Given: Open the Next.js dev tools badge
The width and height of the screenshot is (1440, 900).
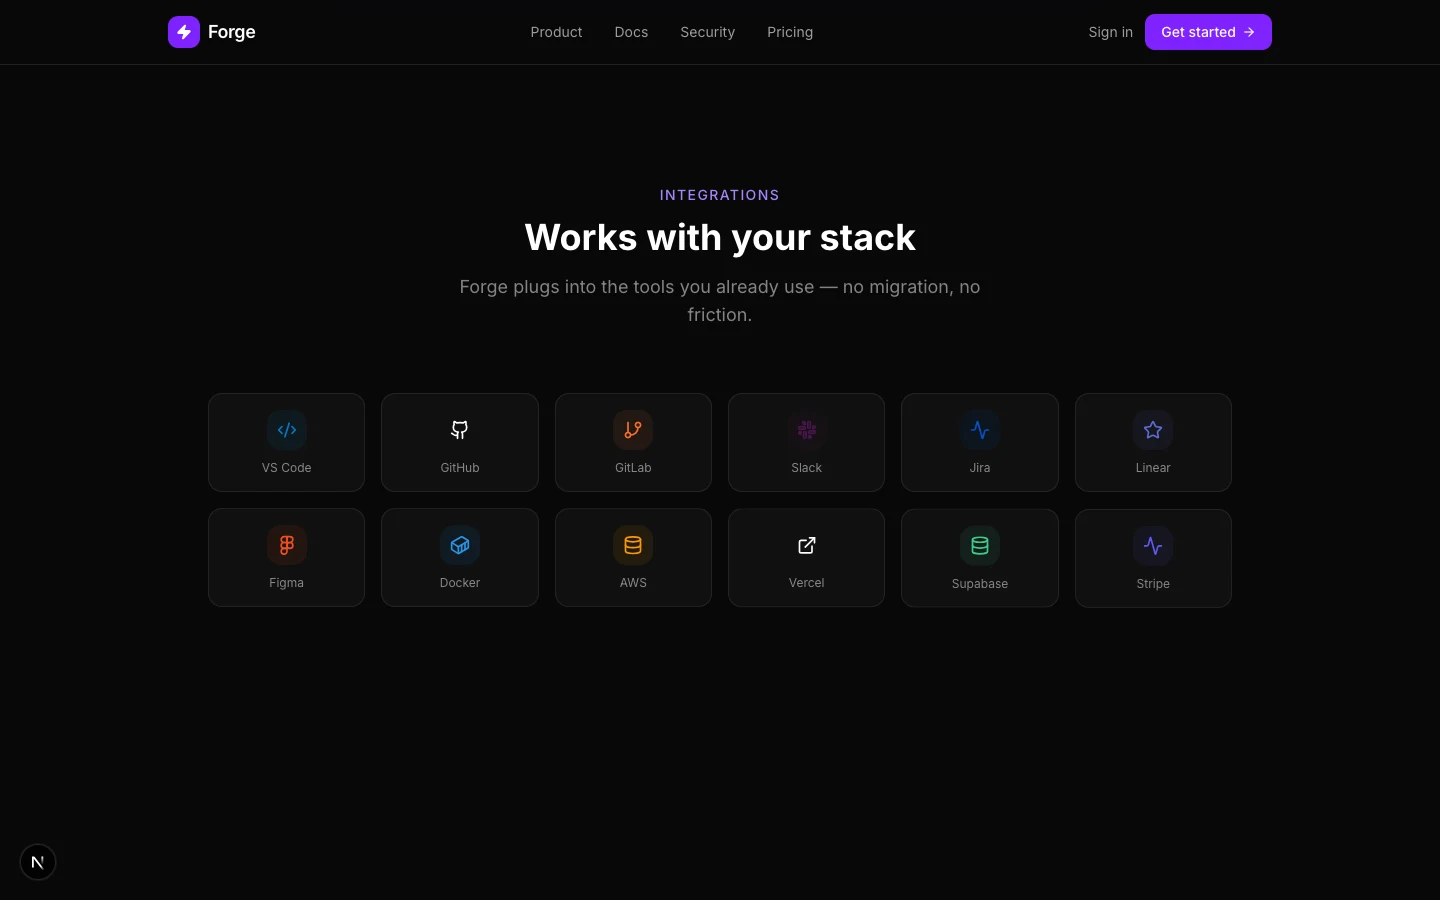Looking at the screenshot, I should pos(38,862).
